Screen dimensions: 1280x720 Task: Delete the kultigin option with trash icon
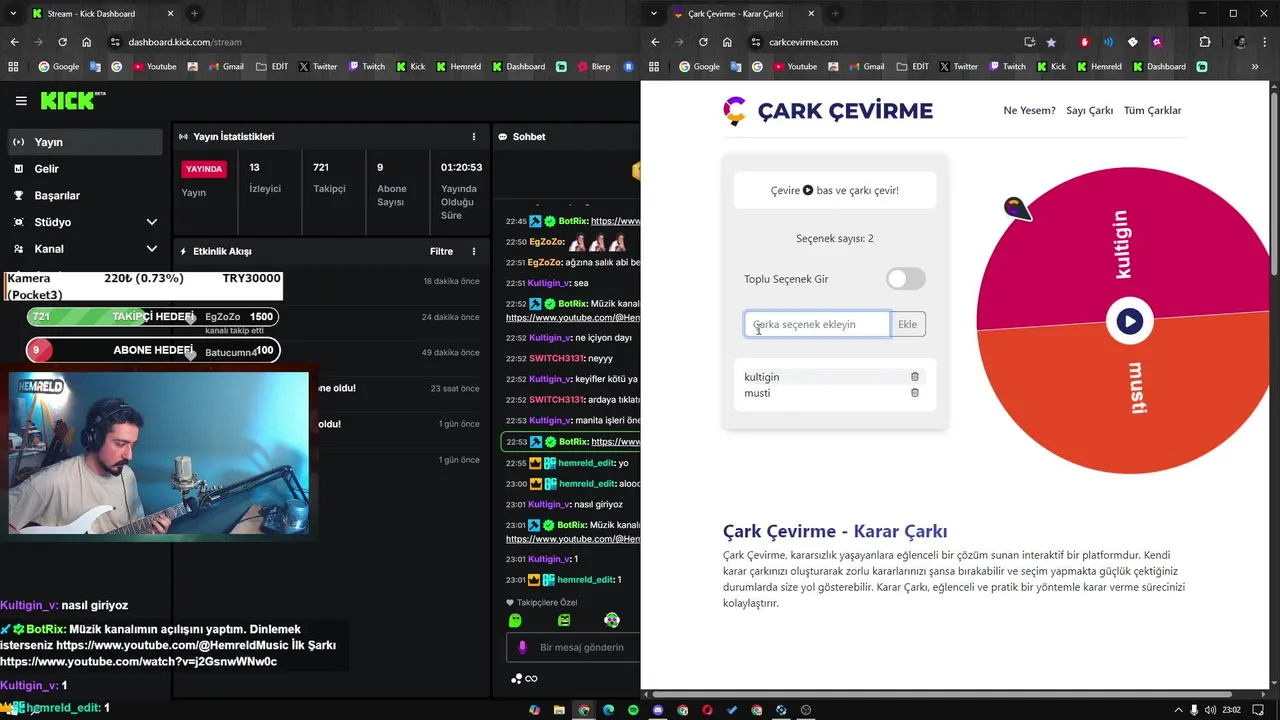[x=914, y=377]
